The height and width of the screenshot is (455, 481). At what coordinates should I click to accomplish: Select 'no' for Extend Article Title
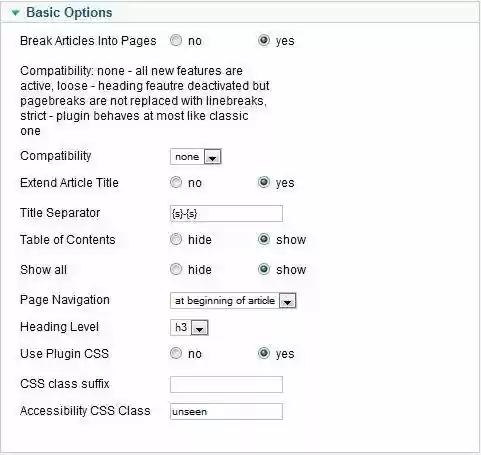[176, 182]
